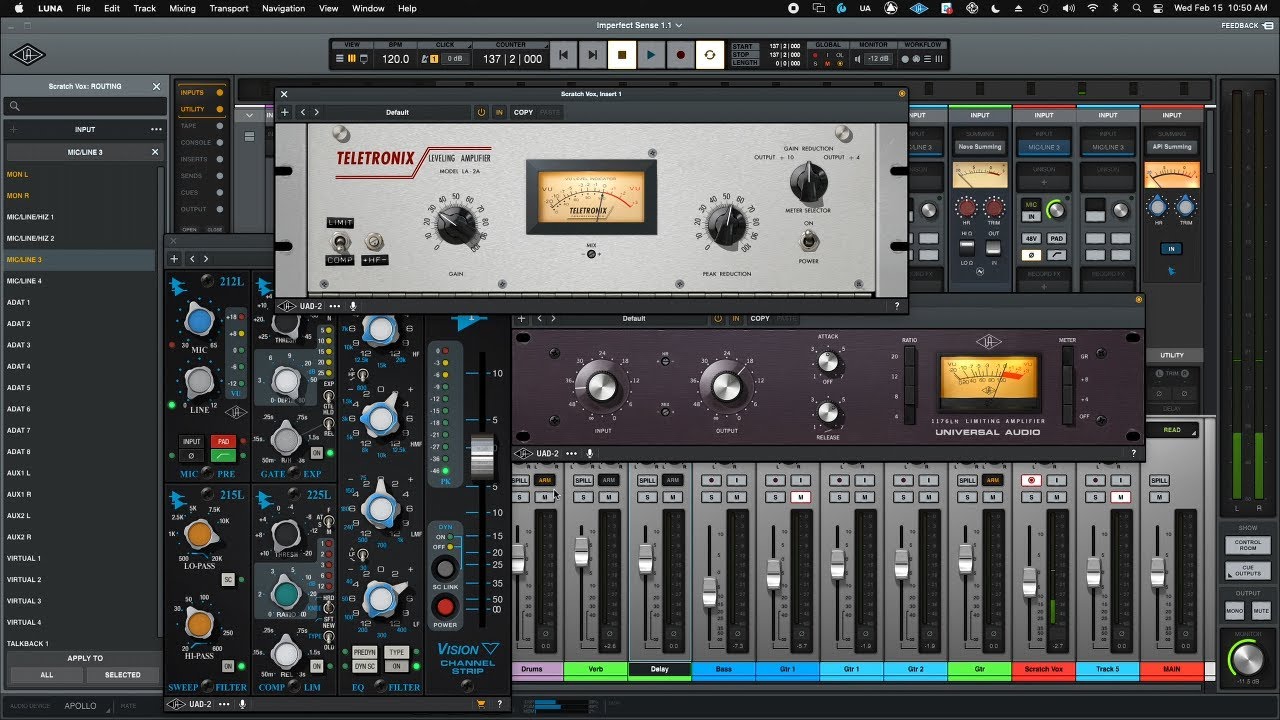Click the phase invert Ø button on Vision strip
The width and height of the screenshot is (1280, 720).
191,455
